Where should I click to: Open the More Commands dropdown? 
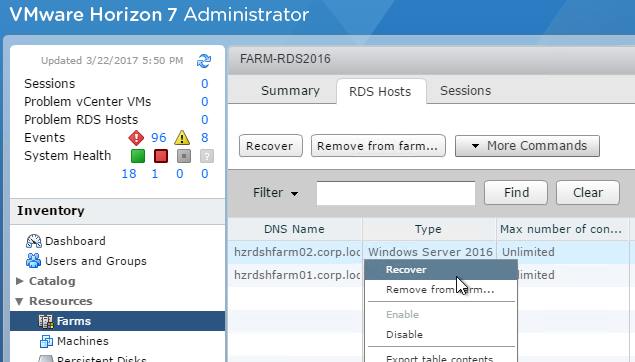point(527,146)
